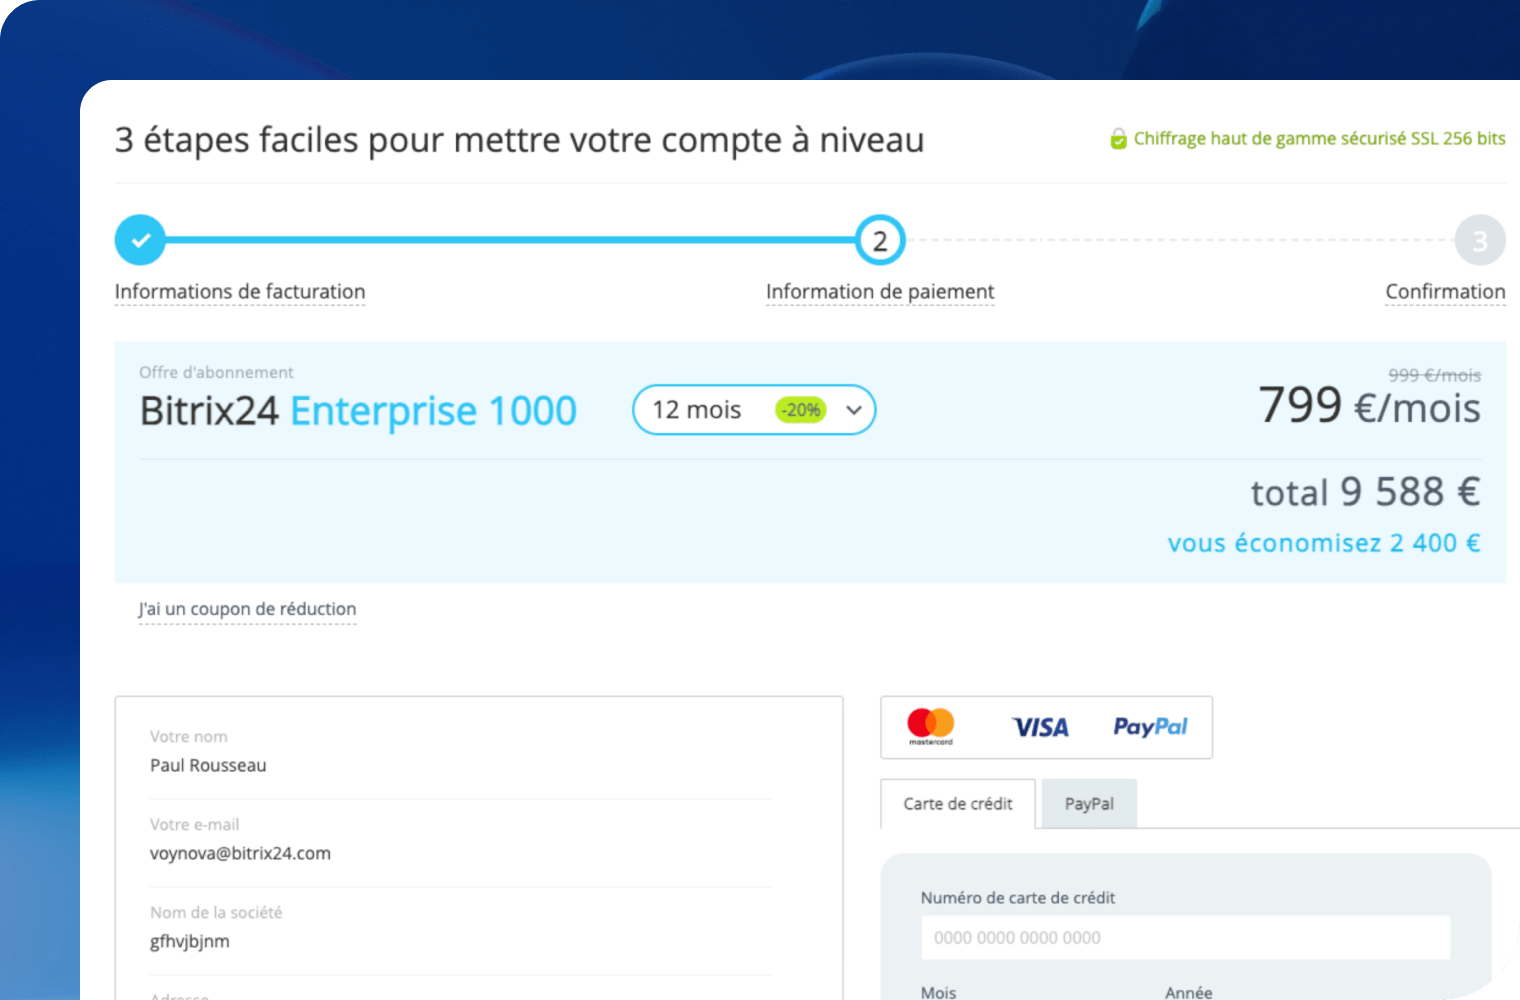Select the VISA logo
This screenshot has height=1000, width=1520.
[1040, 727]
